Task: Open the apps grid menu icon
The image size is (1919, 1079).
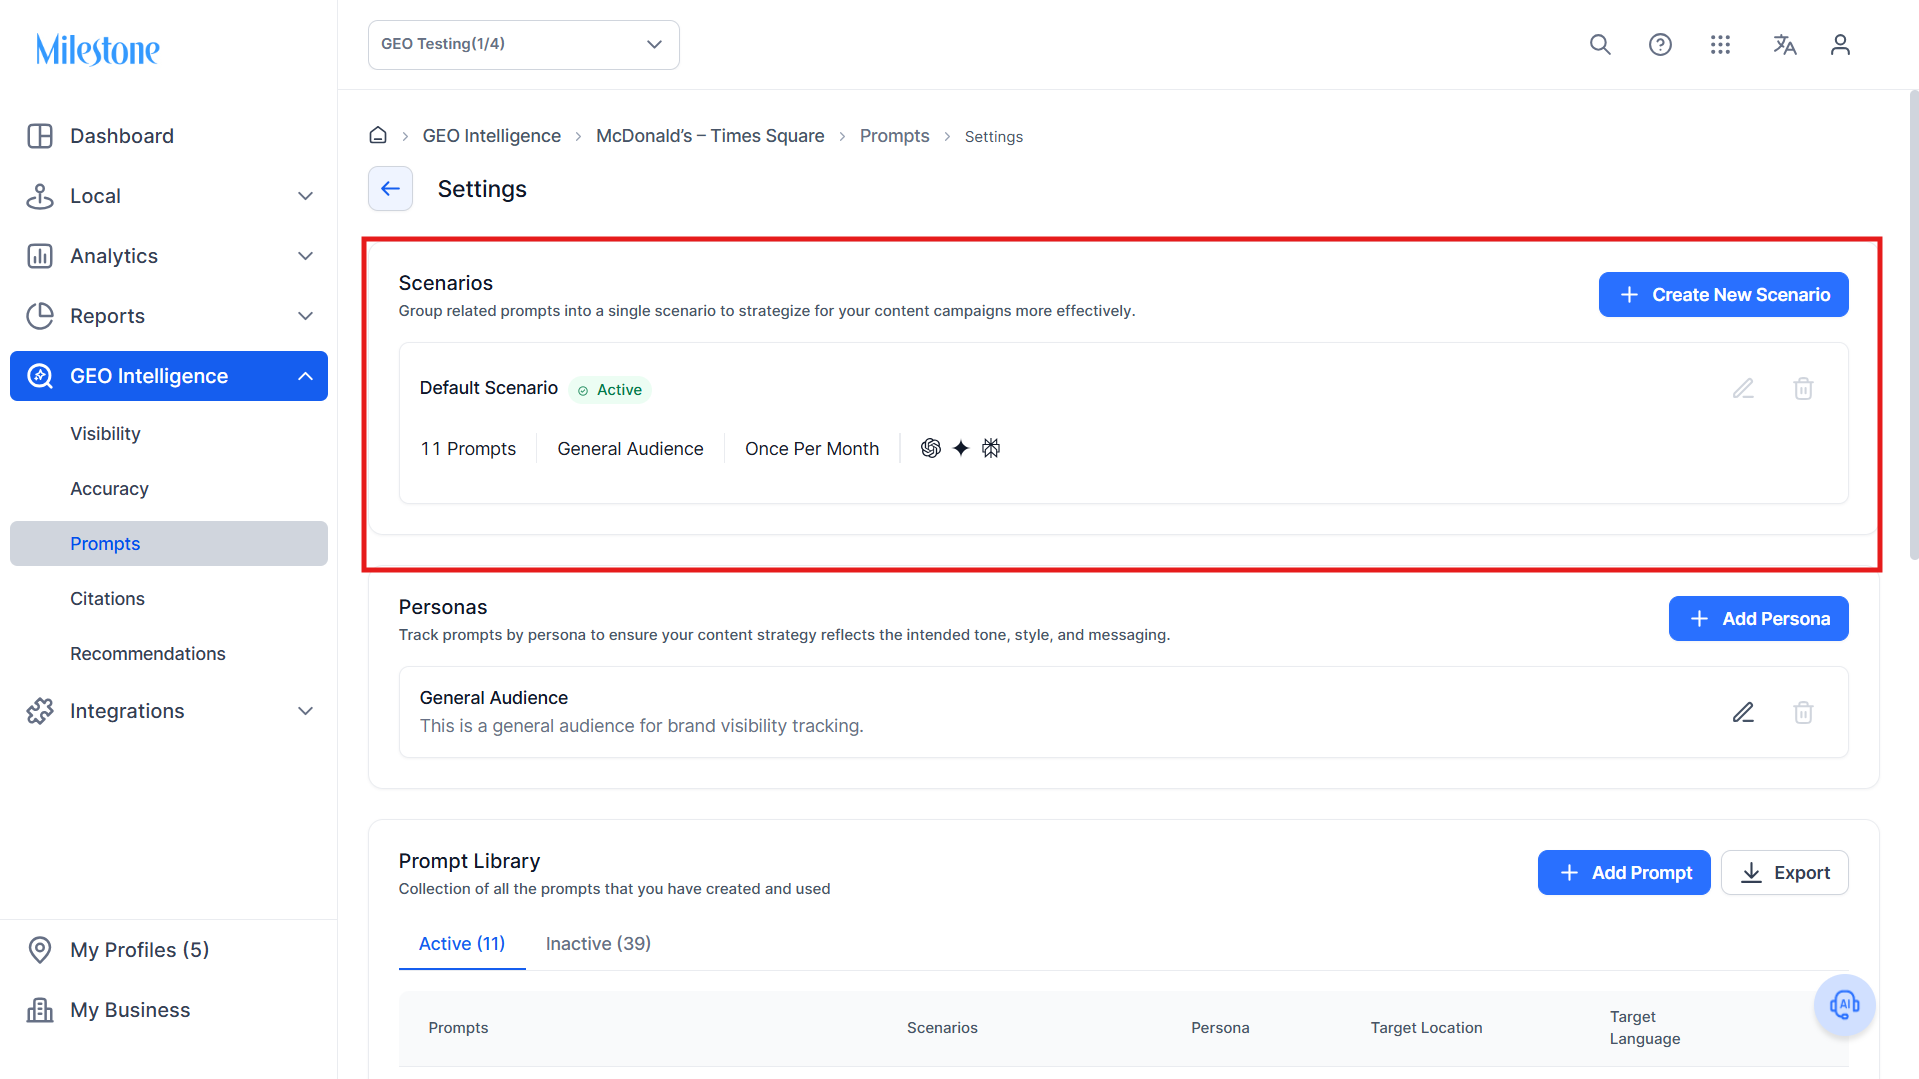Action: 1720,45
